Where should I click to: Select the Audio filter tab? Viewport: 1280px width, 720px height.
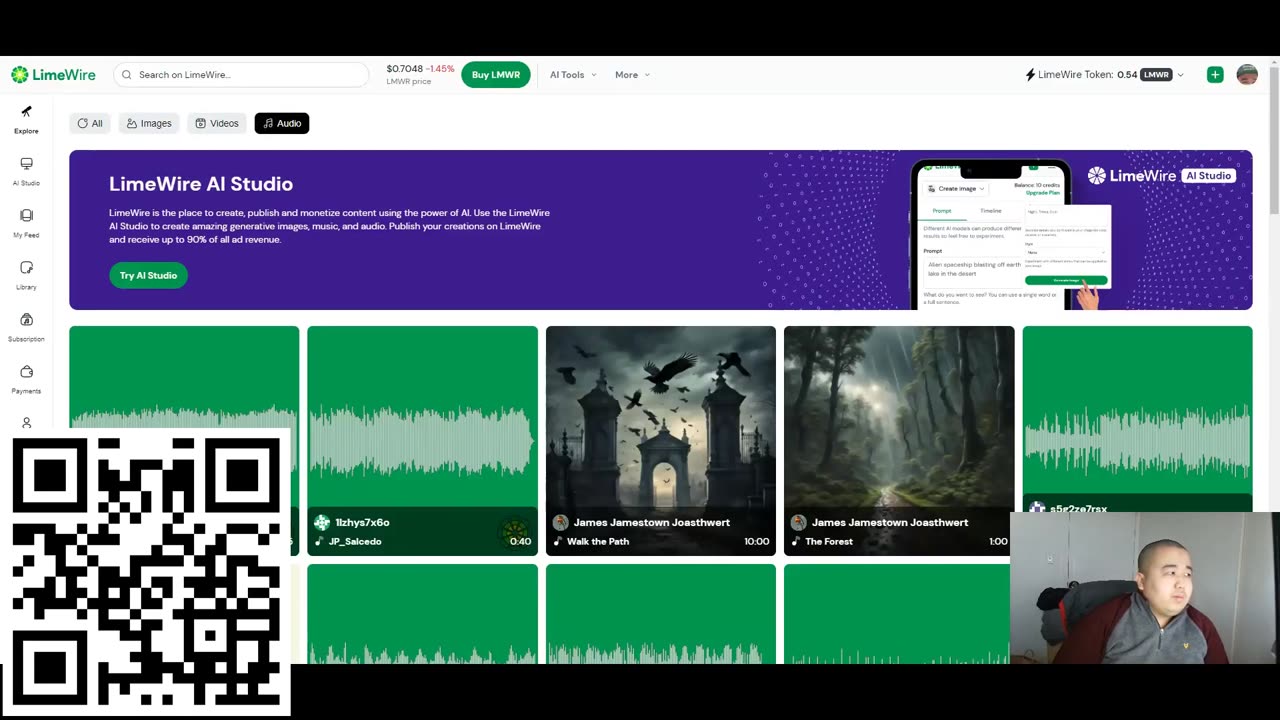pyautogui.click(x=282, y=123)
